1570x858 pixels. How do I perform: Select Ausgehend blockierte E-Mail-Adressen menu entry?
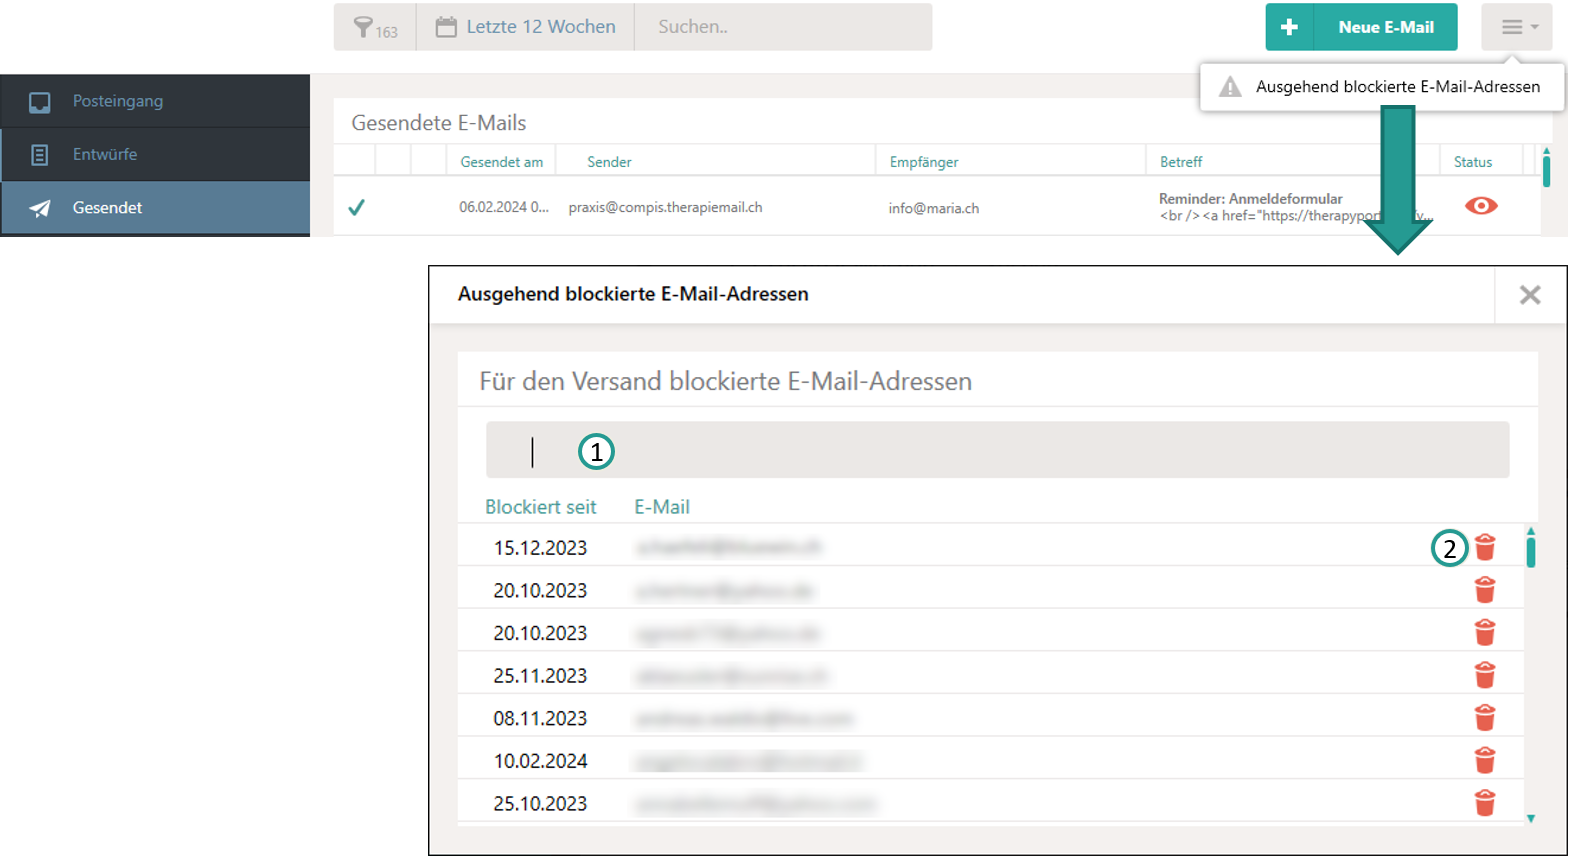click(x=1382, y=87)
